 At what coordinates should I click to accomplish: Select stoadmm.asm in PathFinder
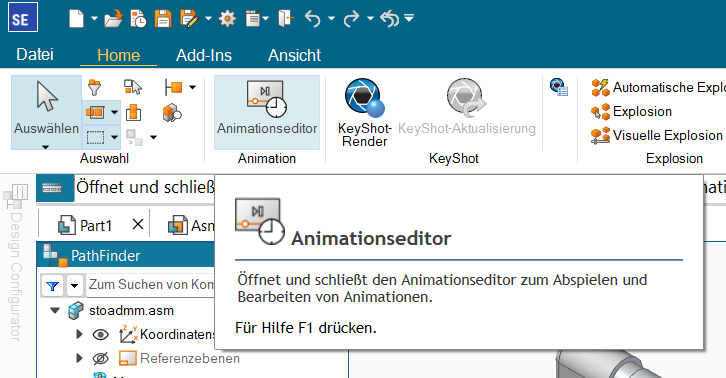131,310
